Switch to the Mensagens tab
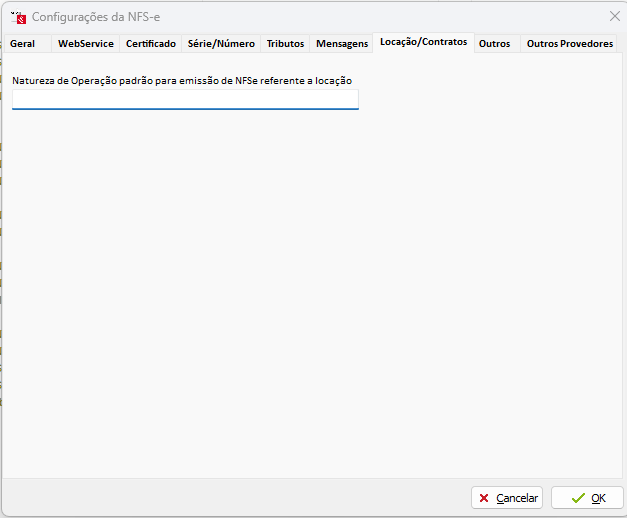The height and width of the screenshot is (518, 627). click(341, 44)
